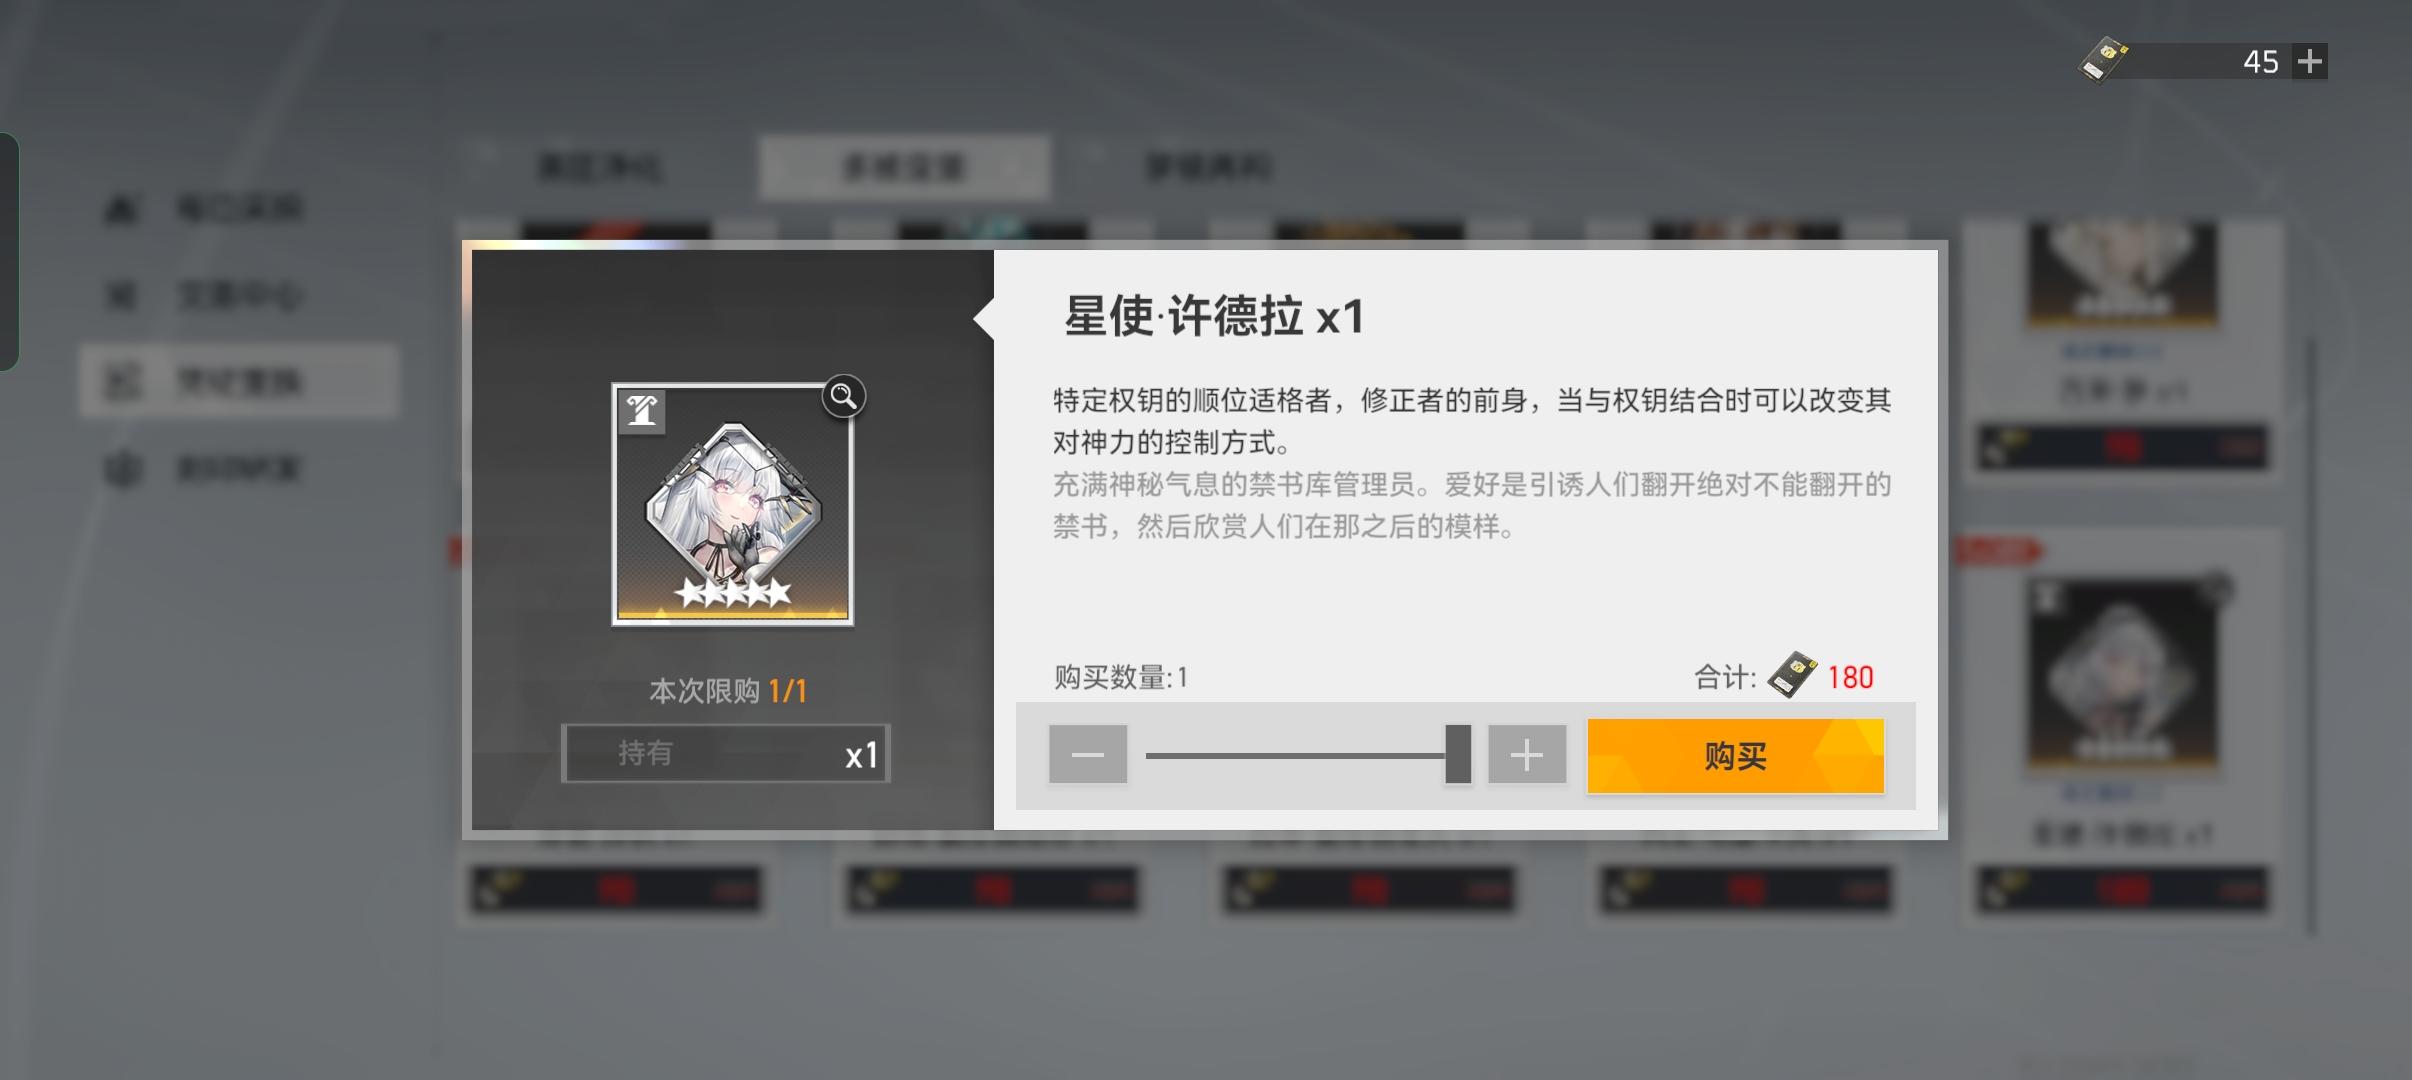Select the highlighted third sidebar entry
The width and height of the screenshot is (2412, 1080).
point(240,380)
